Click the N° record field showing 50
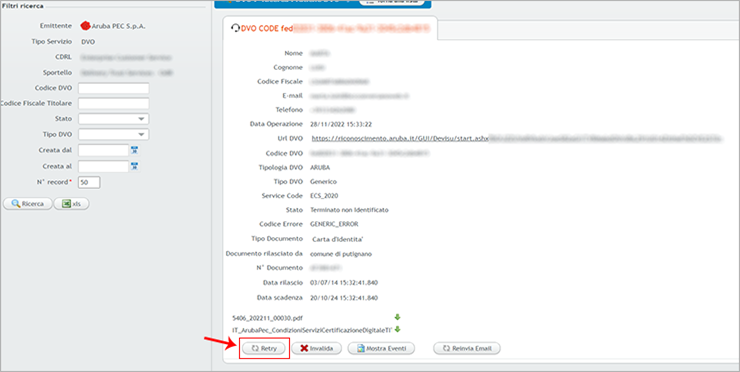Viewport: 740px width, 372px height. pos(89,182)
